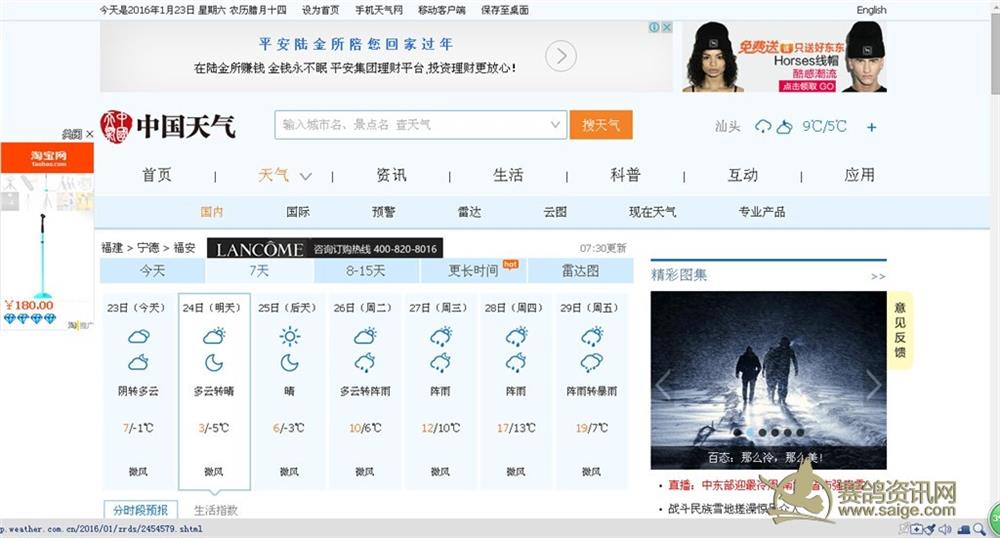Screen dimensions: 1000x538
Task: Click the plus icon to add a city
Action: pos(871,127)
